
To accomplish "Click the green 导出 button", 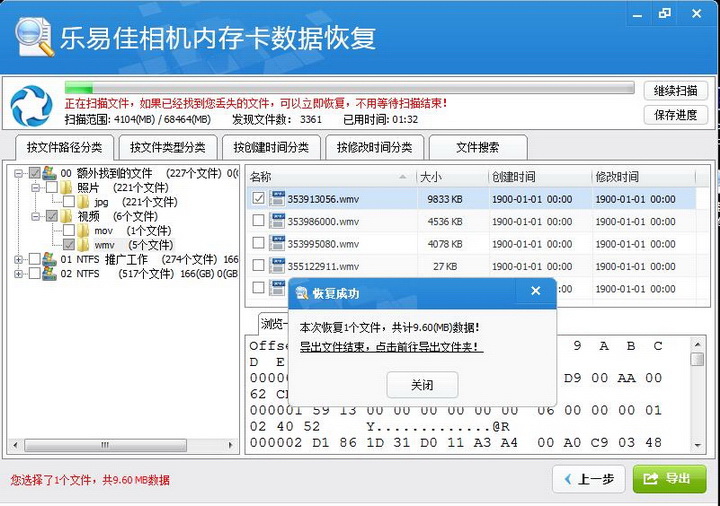I will pos(669,479).
